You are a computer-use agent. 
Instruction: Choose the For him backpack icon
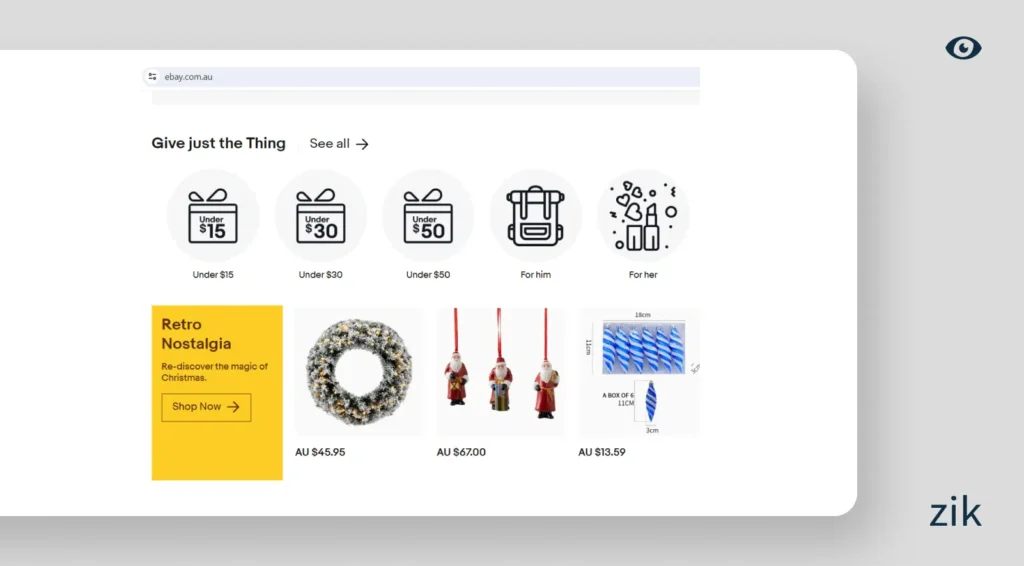coord(536,216)
